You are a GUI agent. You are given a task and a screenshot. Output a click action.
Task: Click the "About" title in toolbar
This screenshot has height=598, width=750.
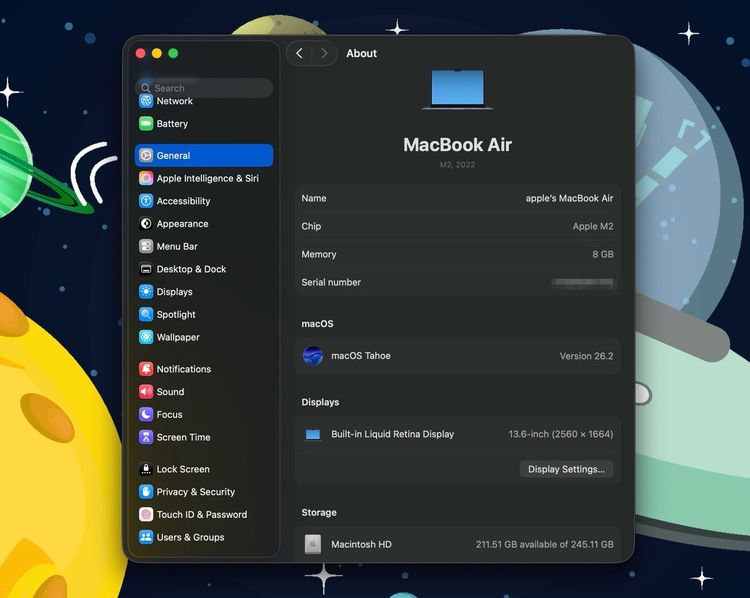pyautogui.click(x=361, y=54)
